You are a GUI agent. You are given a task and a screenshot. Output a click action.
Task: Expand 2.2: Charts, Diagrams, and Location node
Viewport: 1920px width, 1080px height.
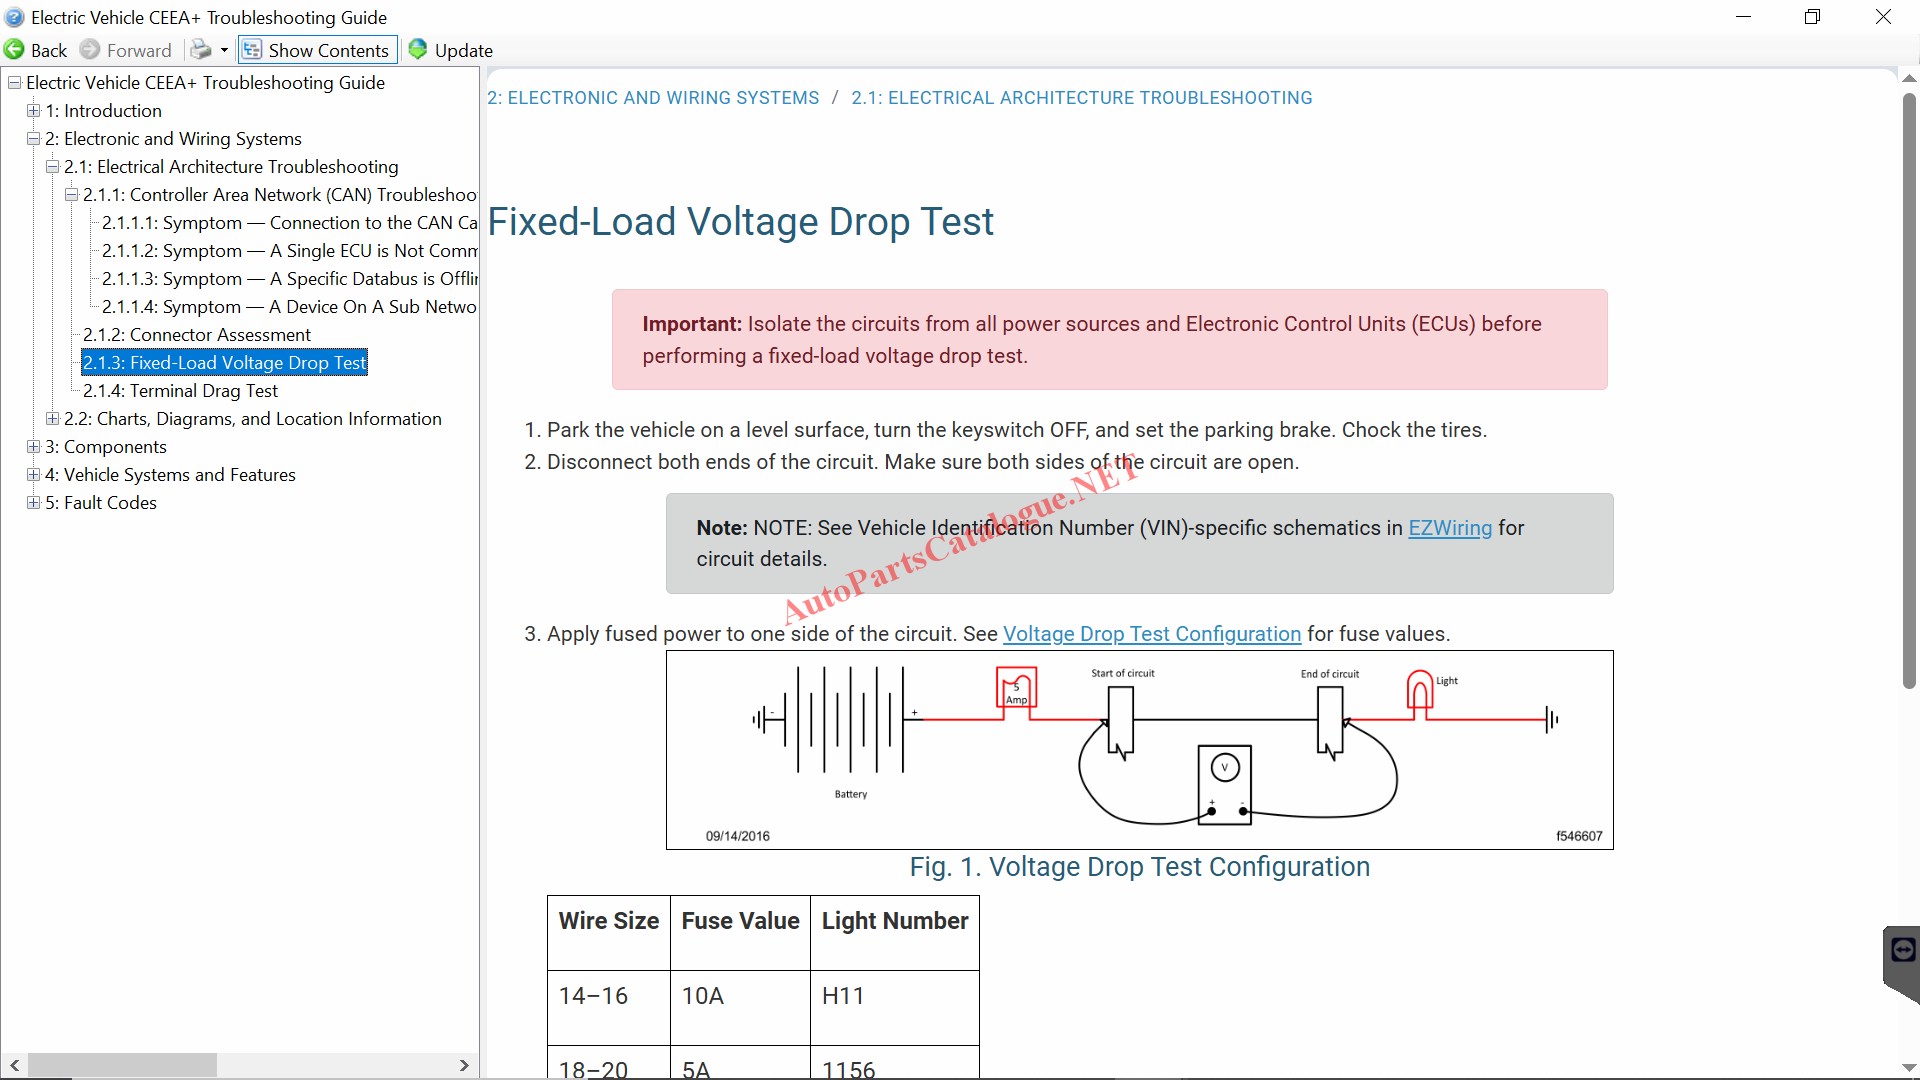53,419
